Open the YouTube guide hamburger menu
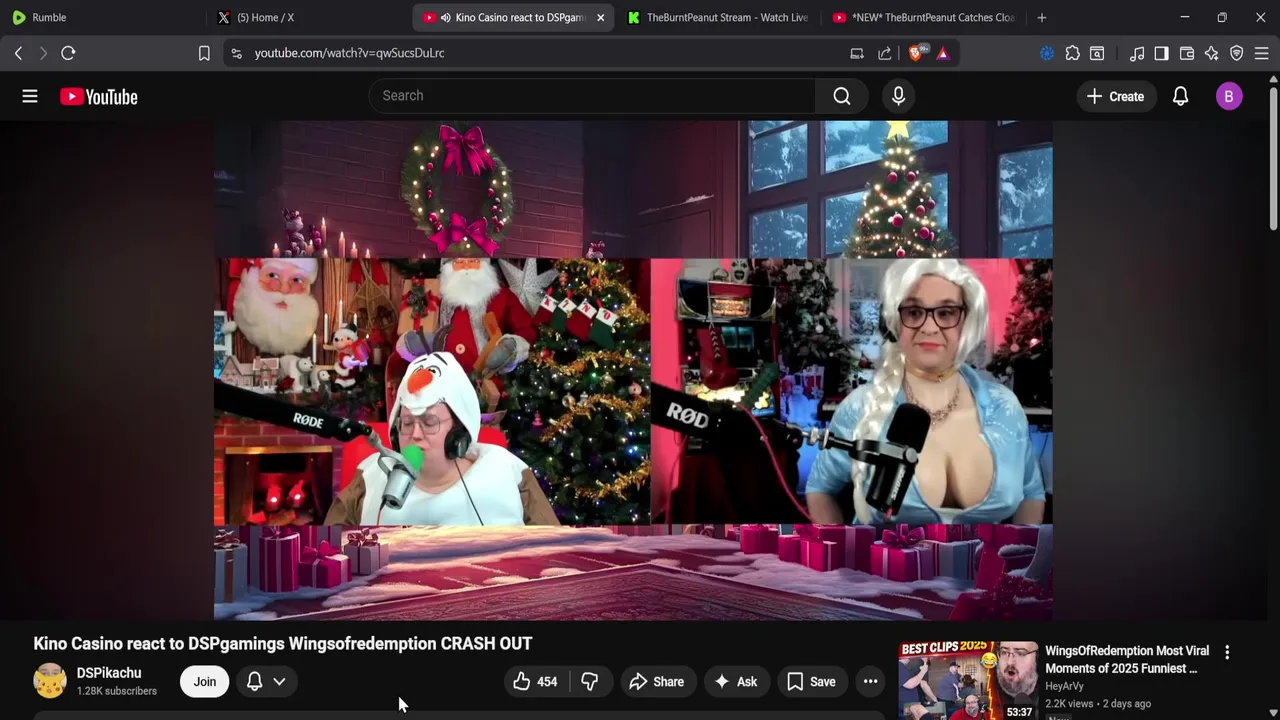Viewport: 1280px width, 720px height. [30, 96]
